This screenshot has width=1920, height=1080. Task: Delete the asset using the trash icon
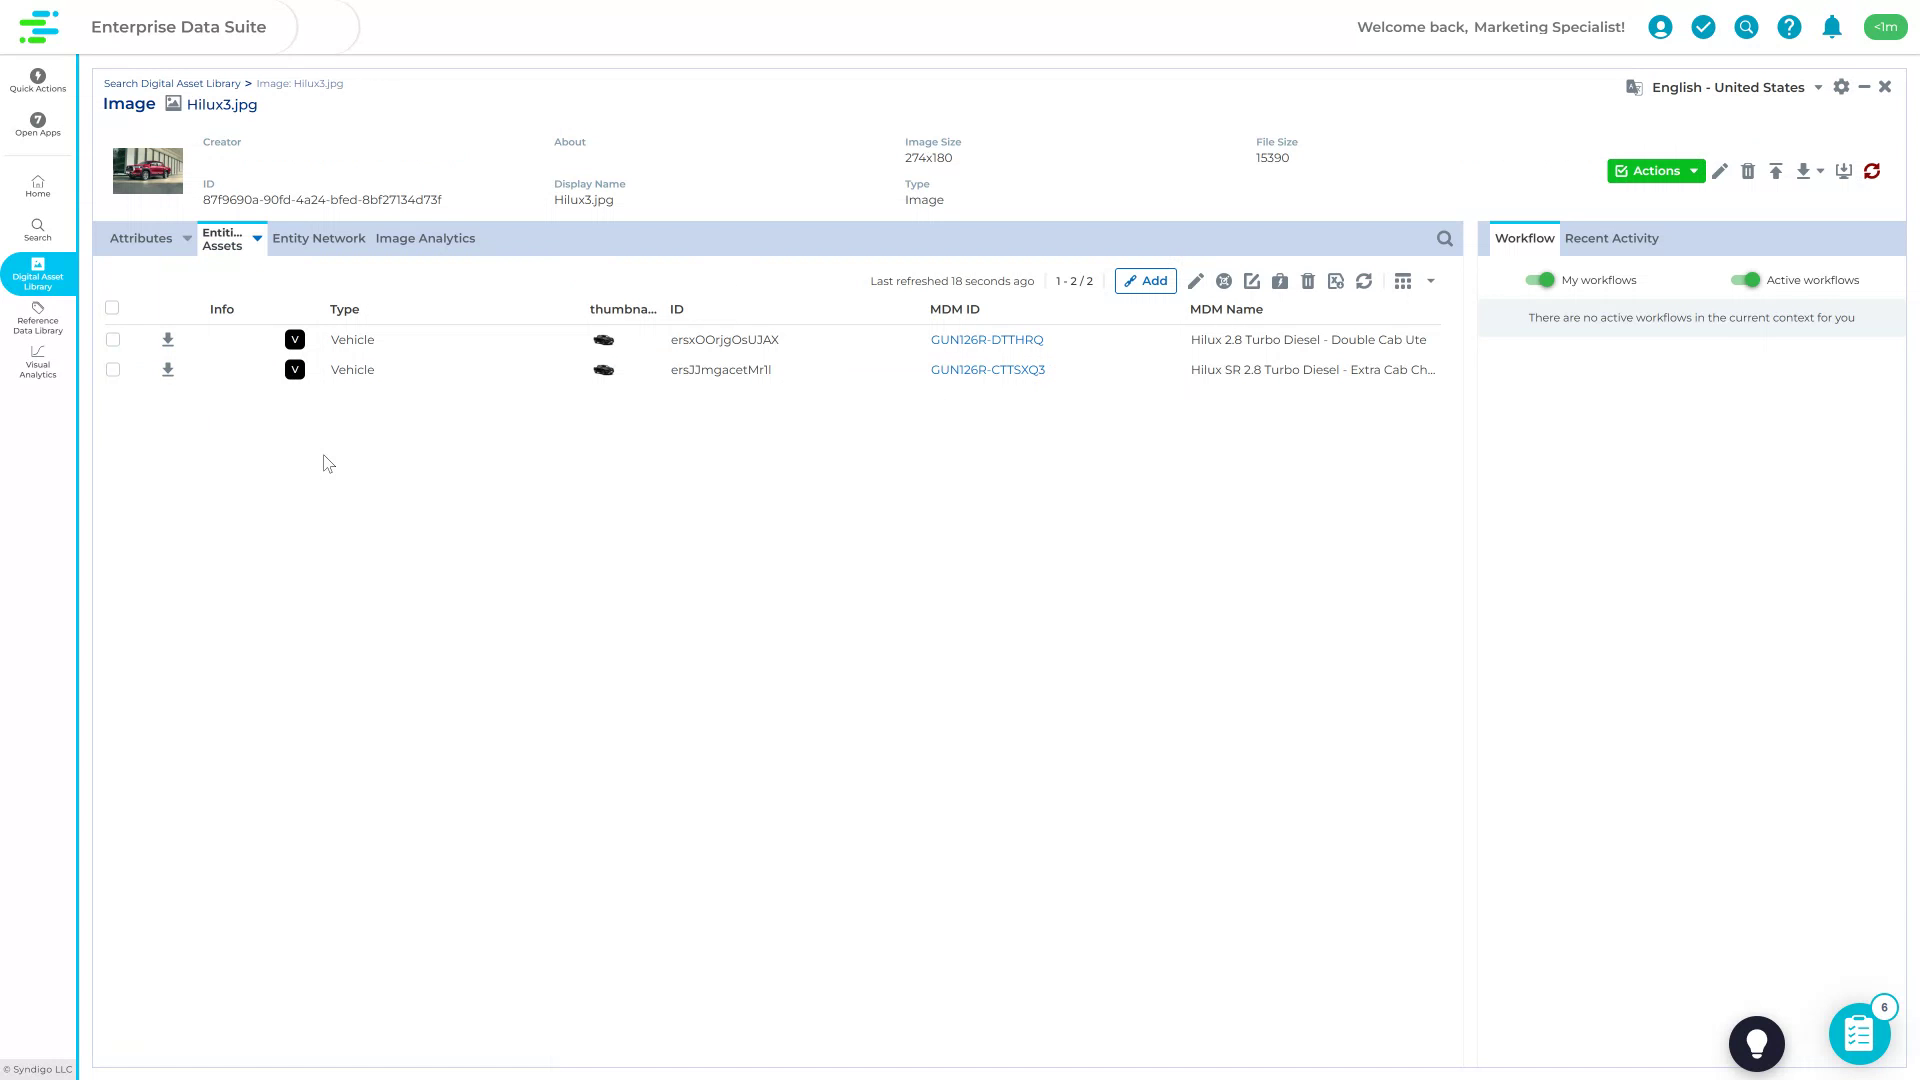[1748, 171]
